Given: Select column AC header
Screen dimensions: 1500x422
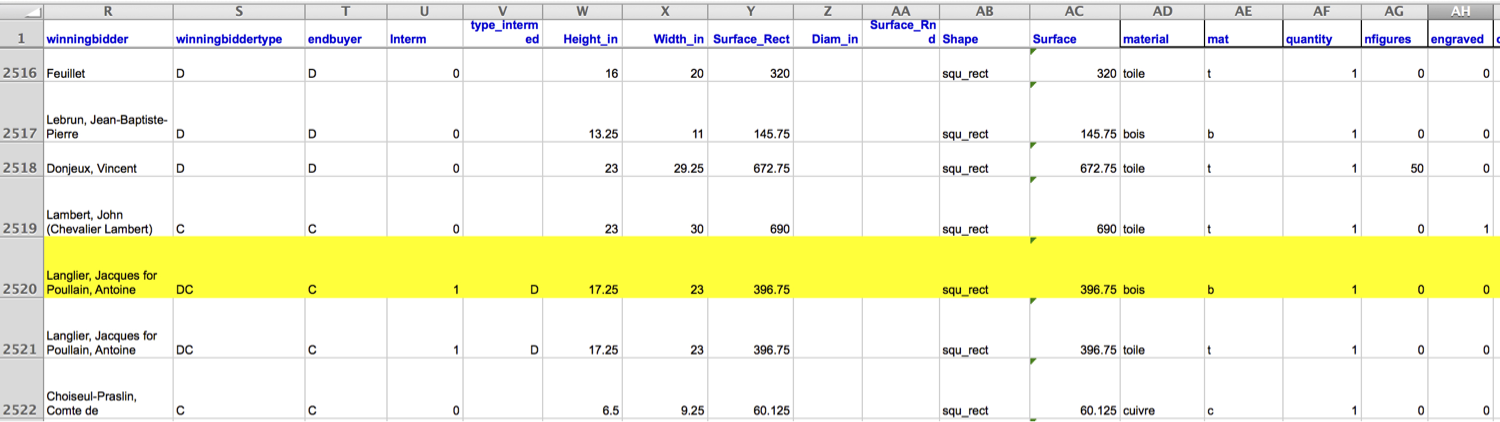Looking at the screenshot, I should click(1075, 10).
